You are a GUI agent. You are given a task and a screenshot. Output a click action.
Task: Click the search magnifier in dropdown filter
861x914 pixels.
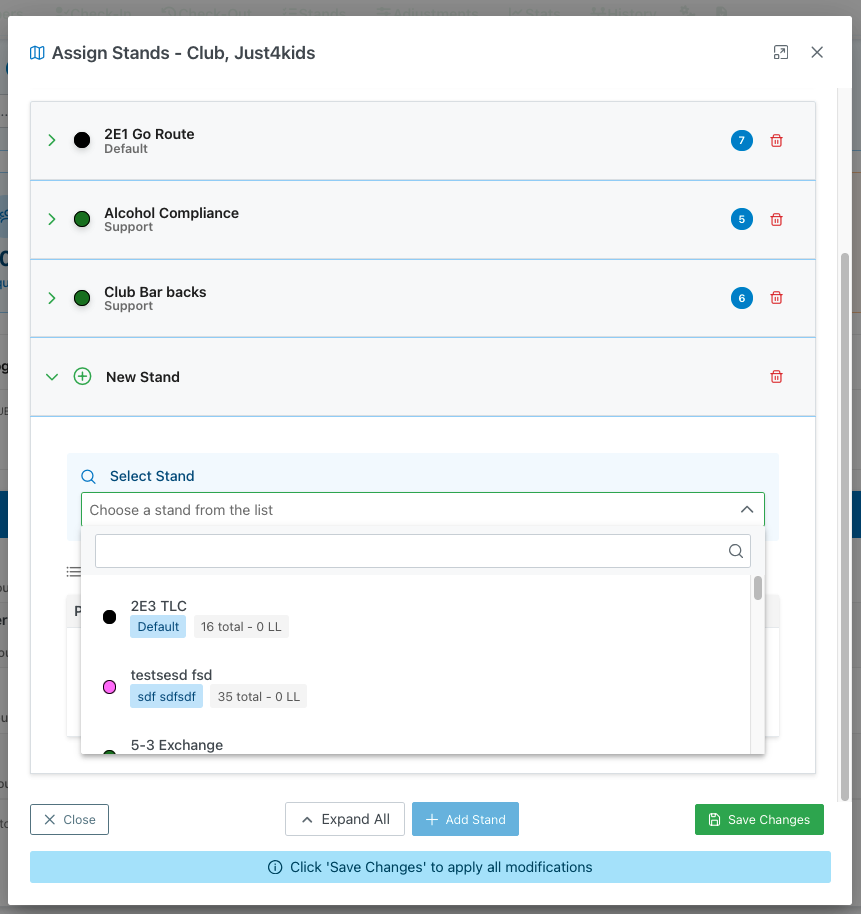click(x=736, y=551)
